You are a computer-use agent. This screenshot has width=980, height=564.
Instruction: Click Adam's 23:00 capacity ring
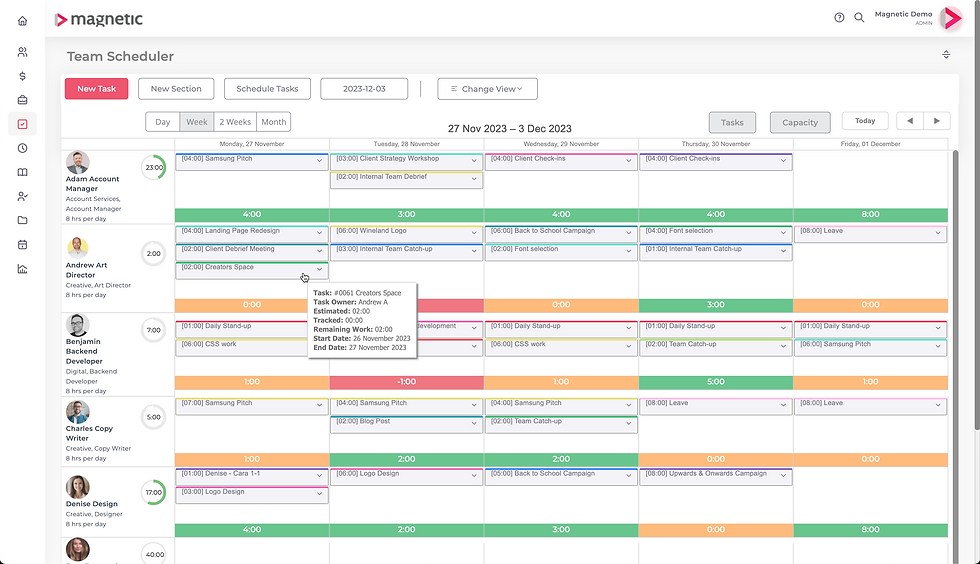[x=153, y=168]
